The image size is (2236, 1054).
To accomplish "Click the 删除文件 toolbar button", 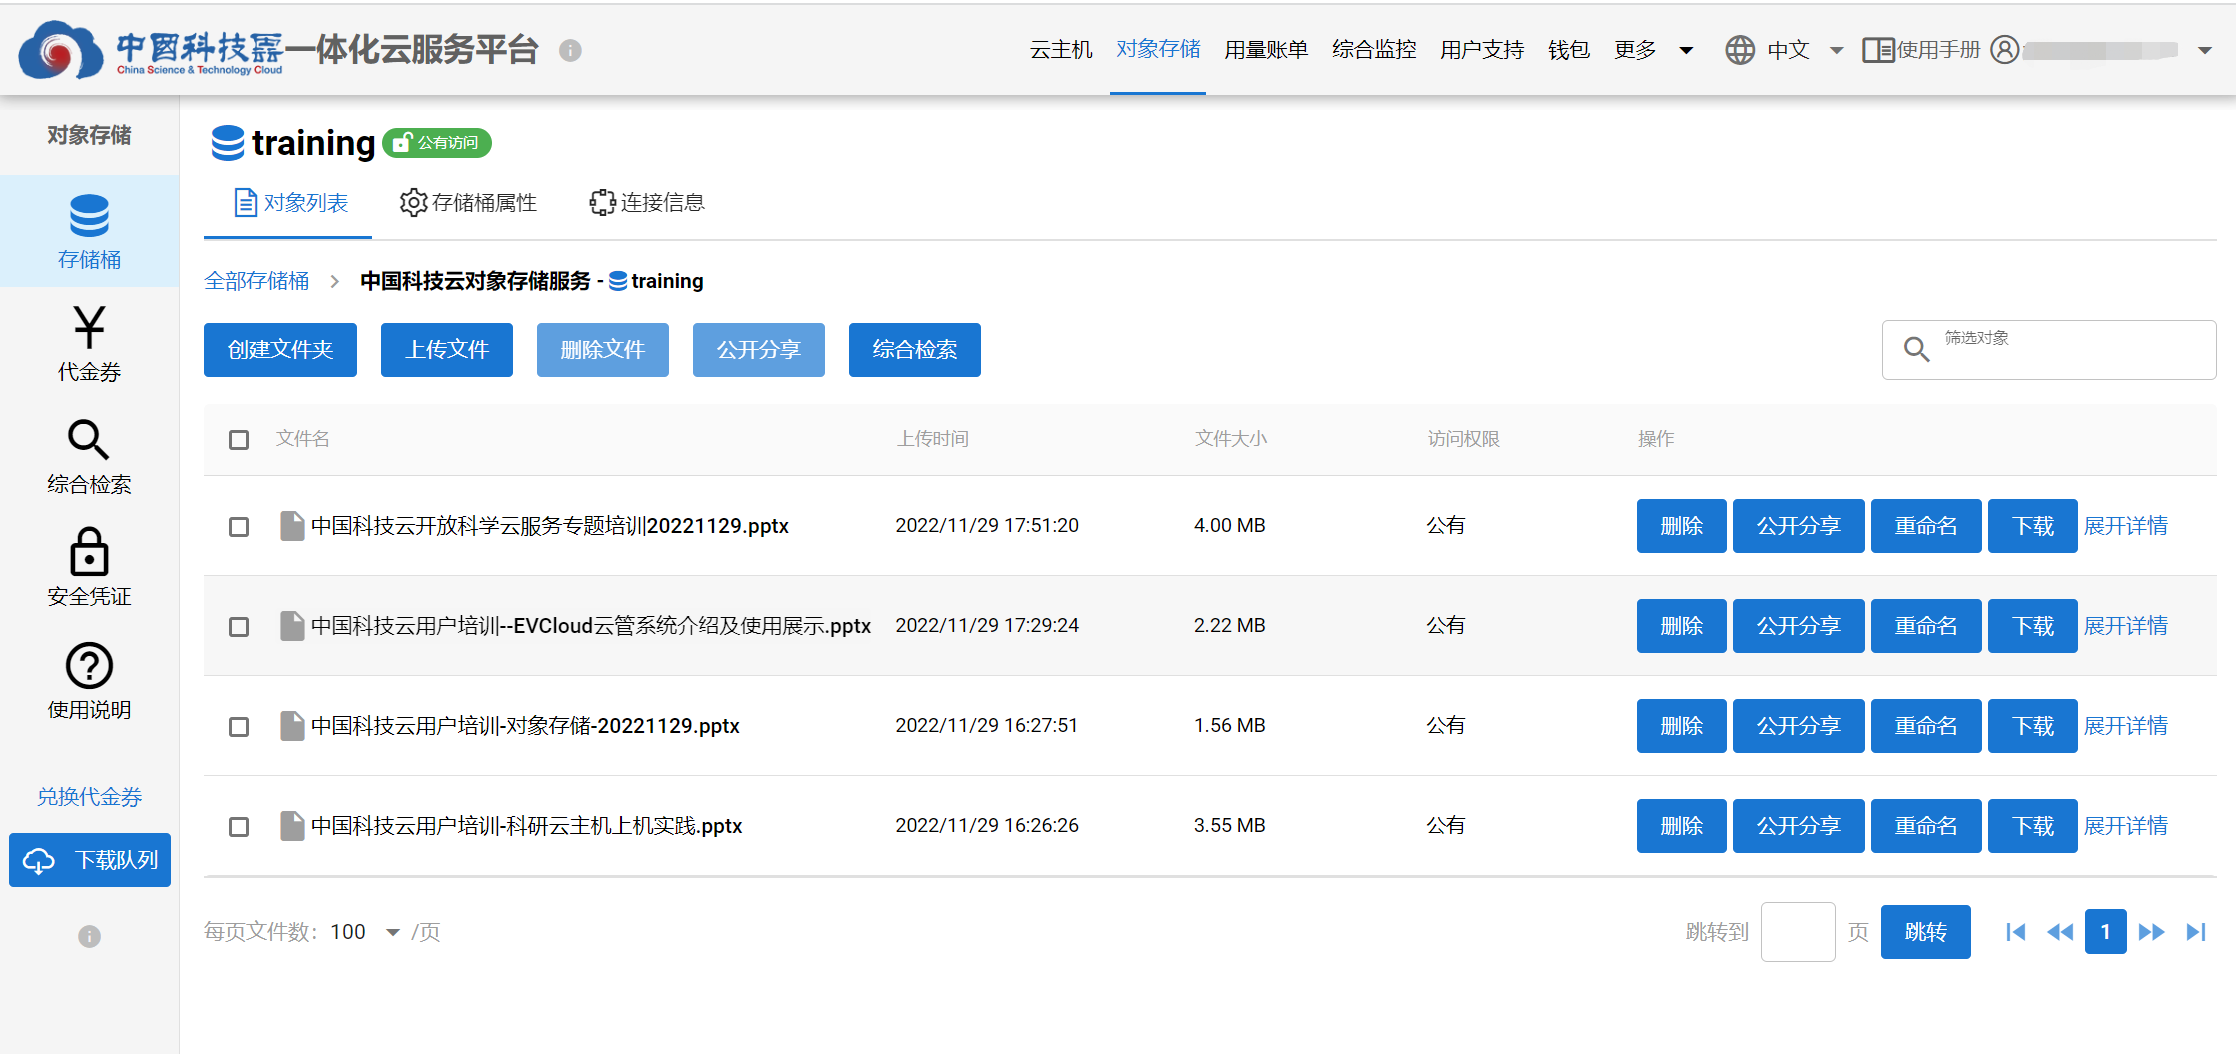I will coord(603,350).
